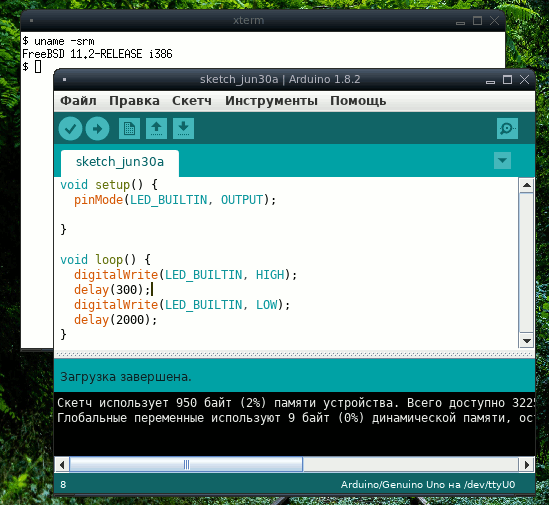Open the Скетч menu
Screen dimensions: 549x505
tap(192, 101)
